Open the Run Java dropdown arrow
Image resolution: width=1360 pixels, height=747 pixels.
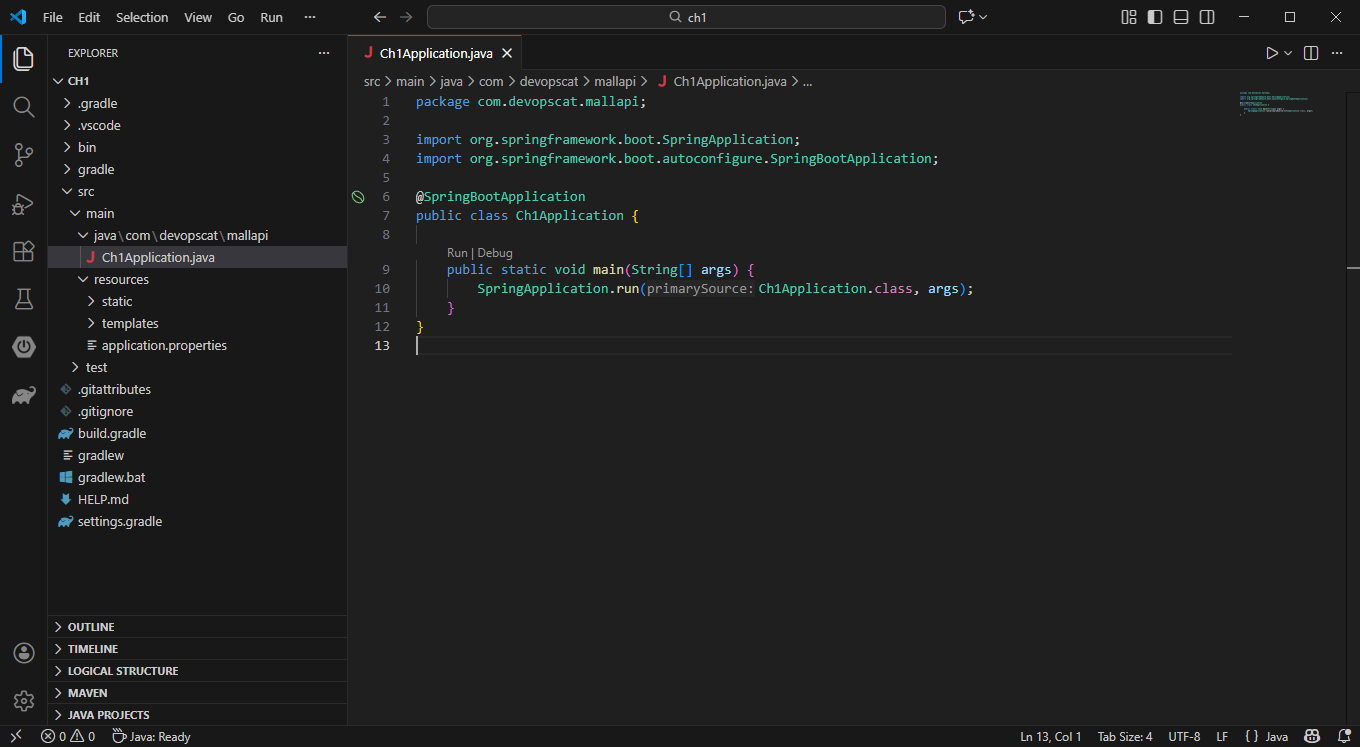pos(1288,53)
